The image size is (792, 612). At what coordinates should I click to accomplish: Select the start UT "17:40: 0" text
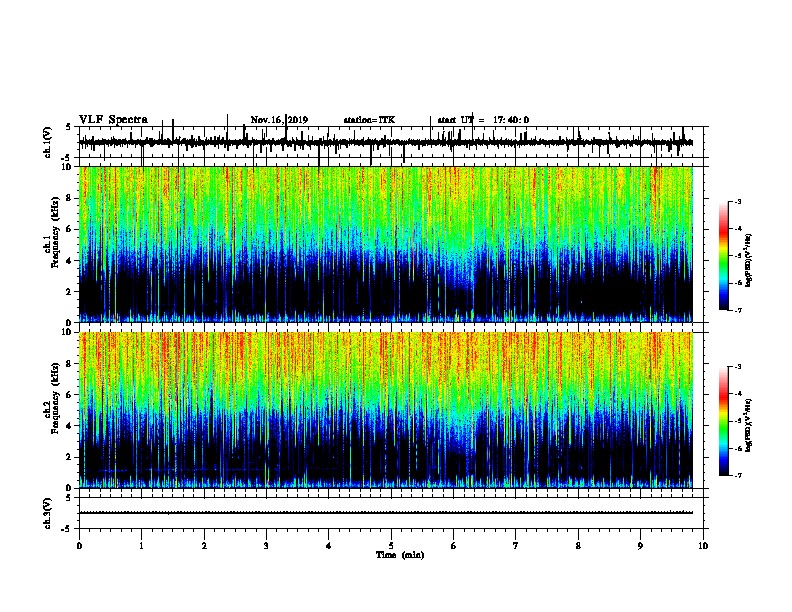(x=511, y=120)
